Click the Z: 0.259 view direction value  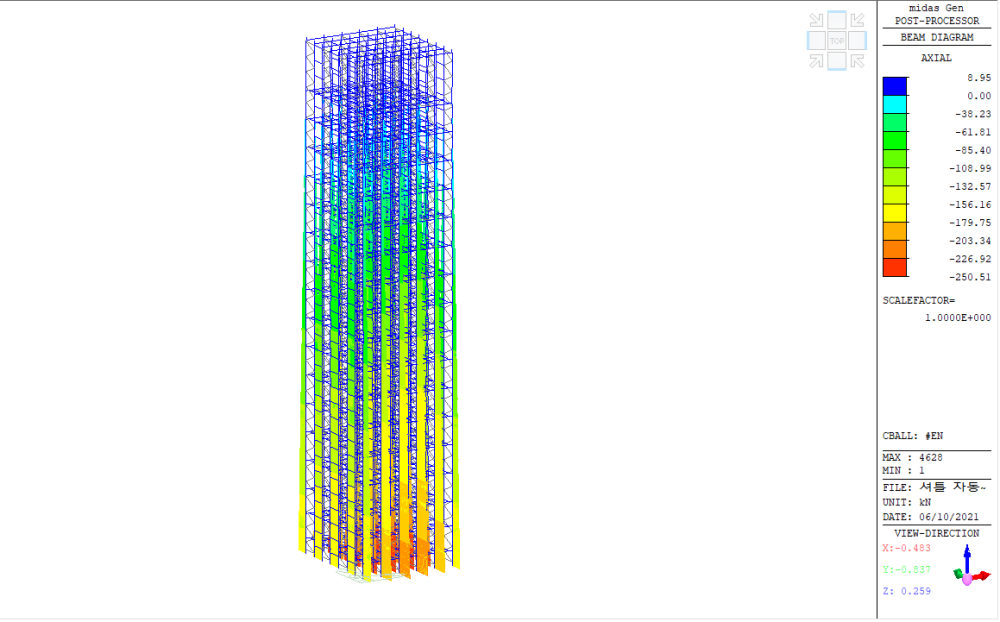907,591
